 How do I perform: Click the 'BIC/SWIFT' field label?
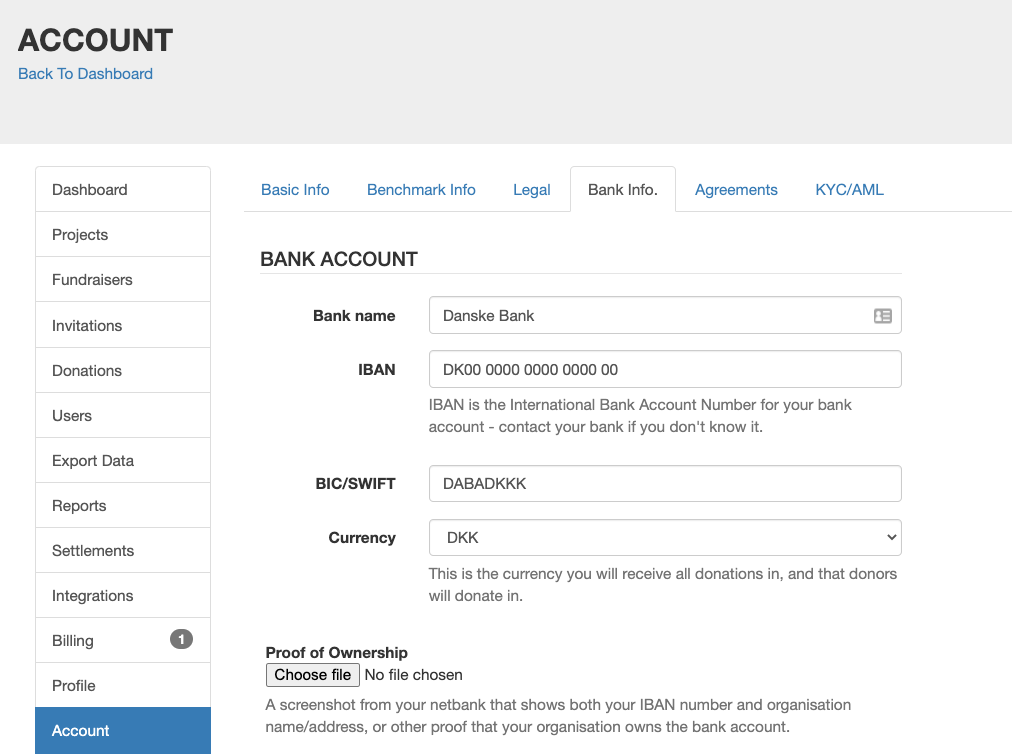point(356,484)
